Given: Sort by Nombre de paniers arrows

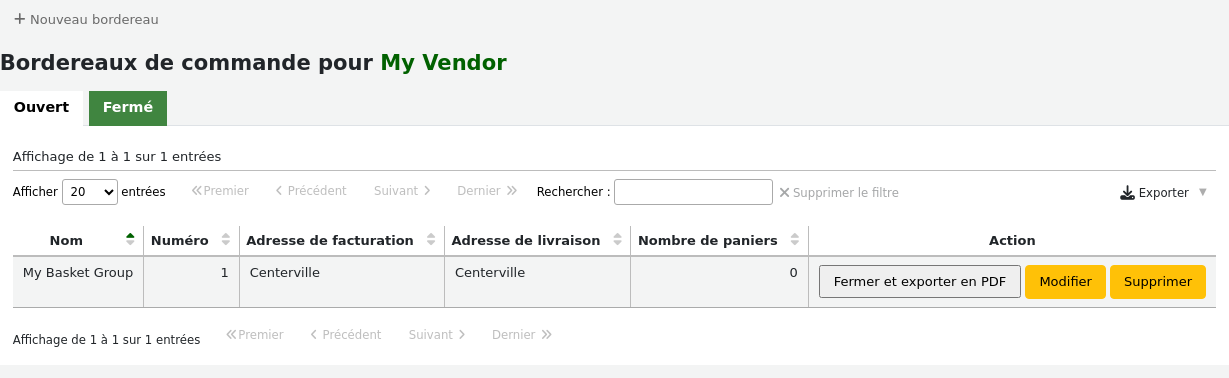Looking at the screenshot, I should (x=795, y=240).
